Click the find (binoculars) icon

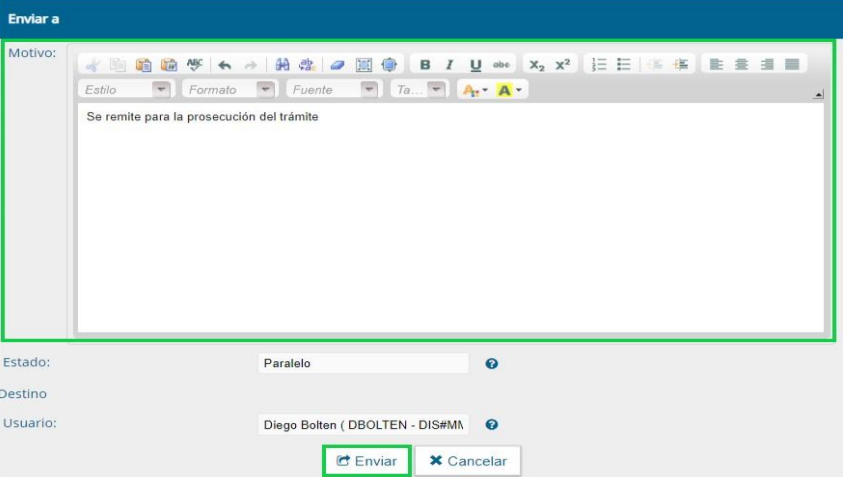tap(283, 65)
